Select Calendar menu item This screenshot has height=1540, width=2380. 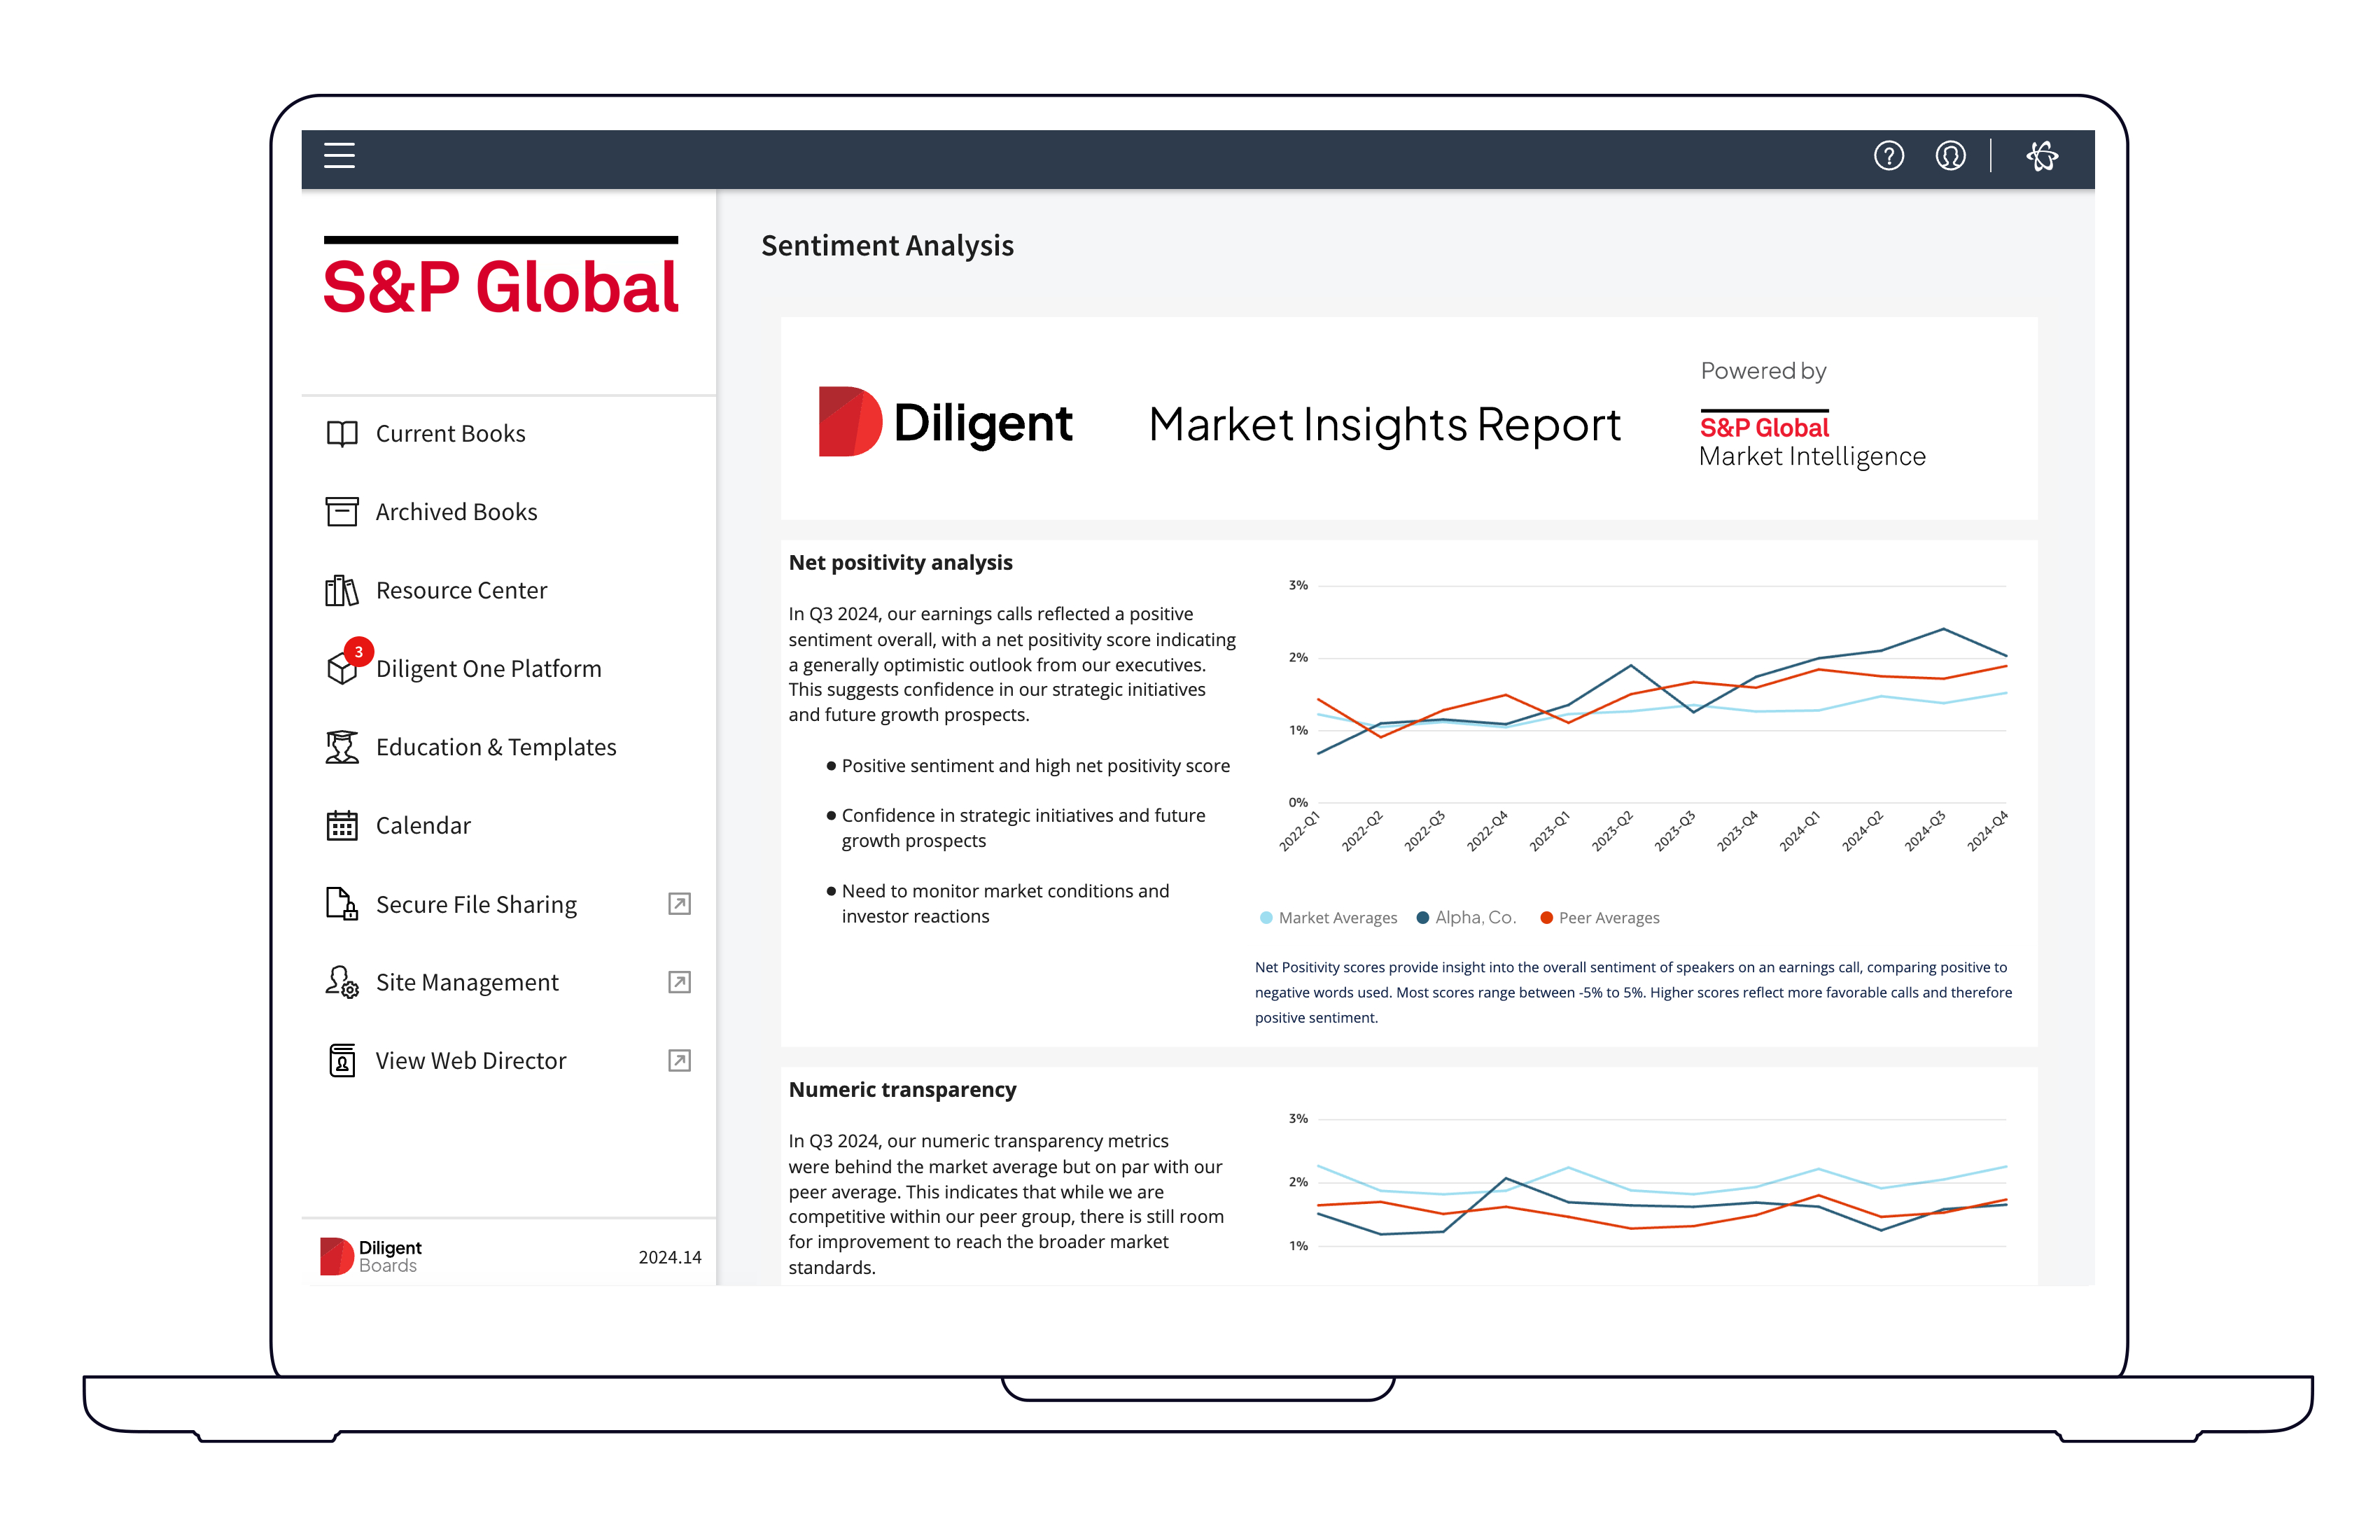click(x=423, y=826)
